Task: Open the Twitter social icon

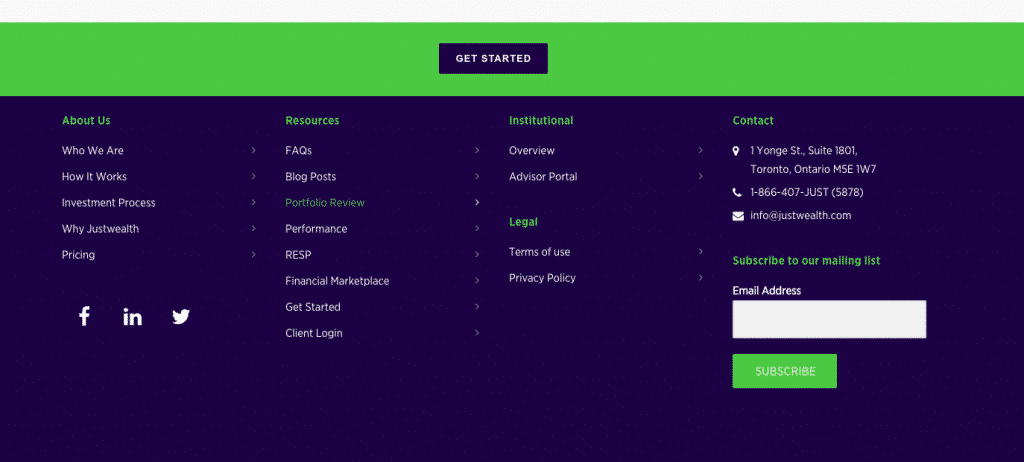Action: point(181,317)
